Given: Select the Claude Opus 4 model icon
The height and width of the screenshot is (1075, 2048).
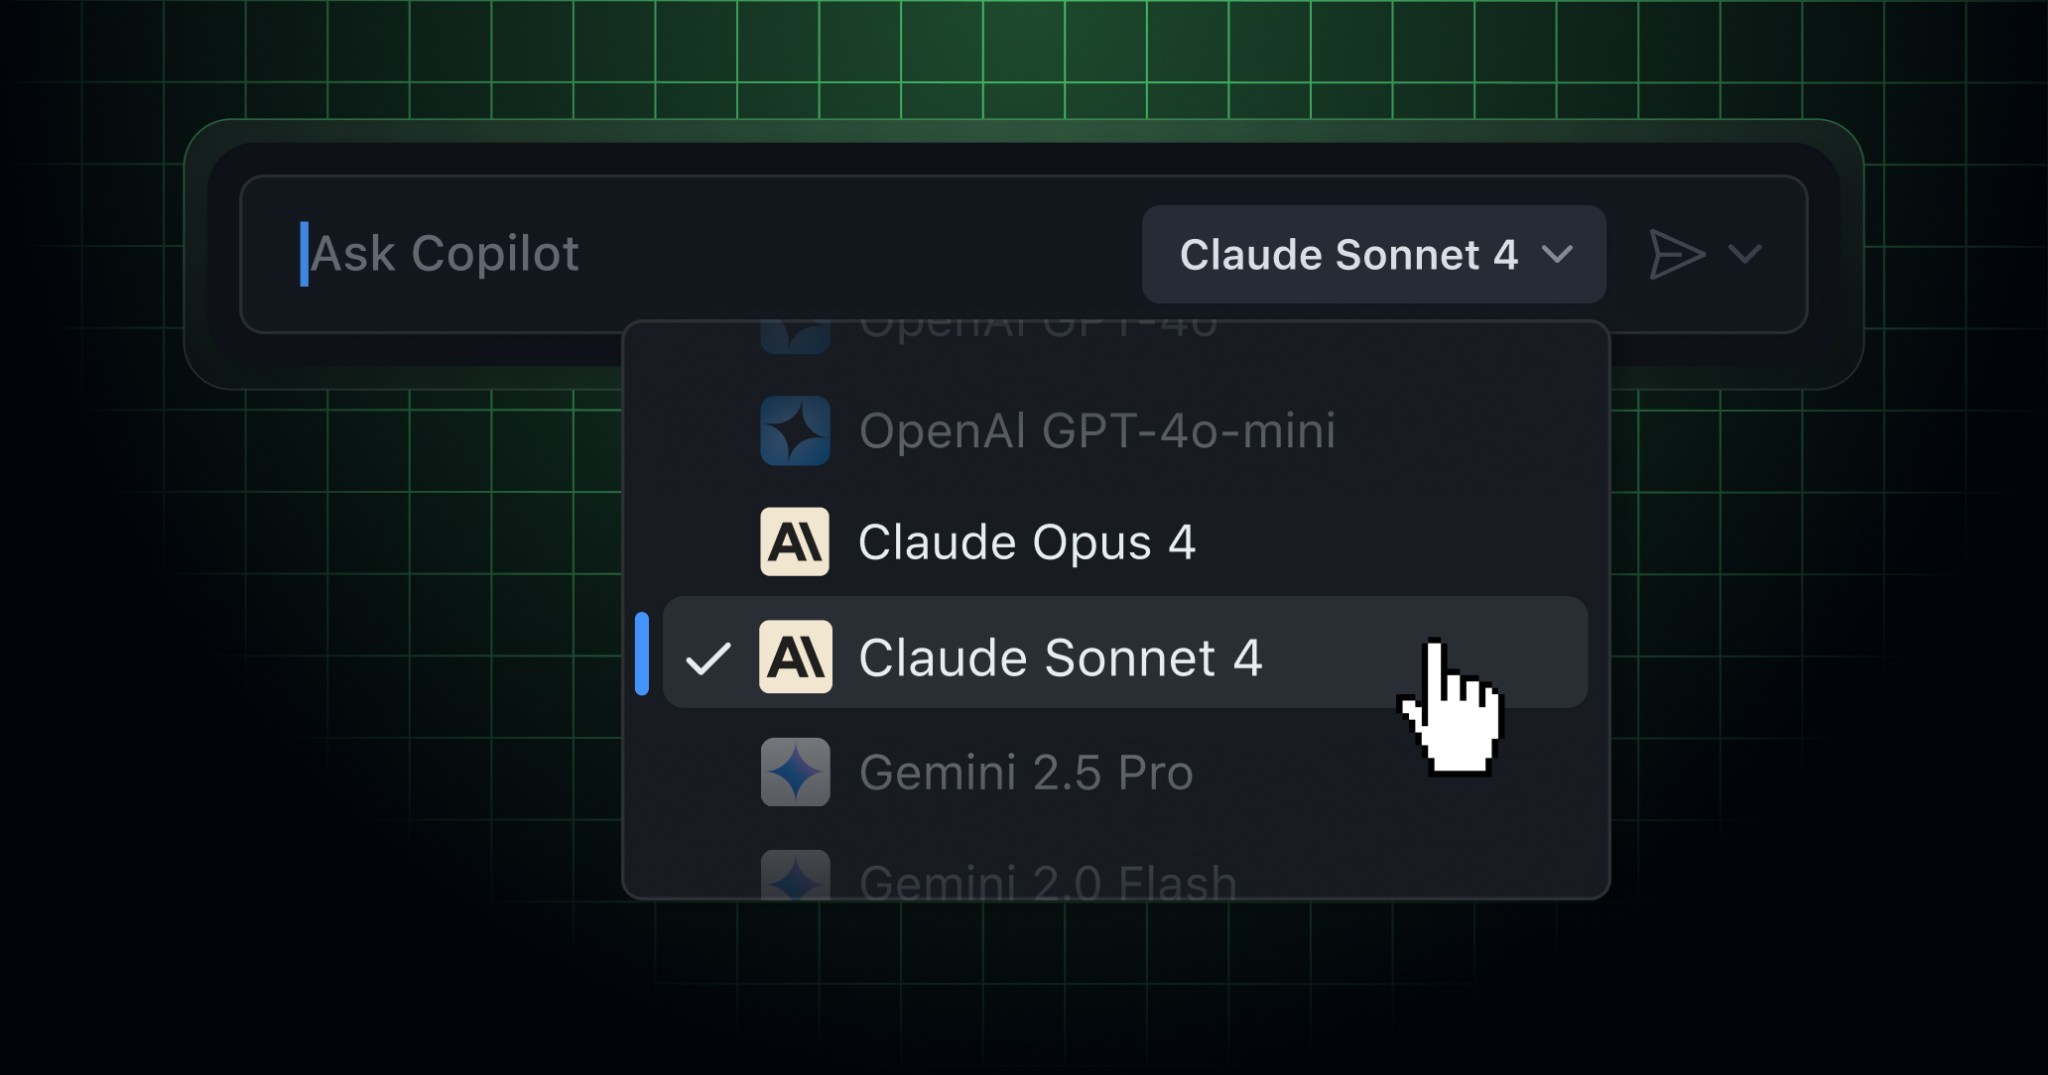Looking at the screenshot, I should pos(795,543).
